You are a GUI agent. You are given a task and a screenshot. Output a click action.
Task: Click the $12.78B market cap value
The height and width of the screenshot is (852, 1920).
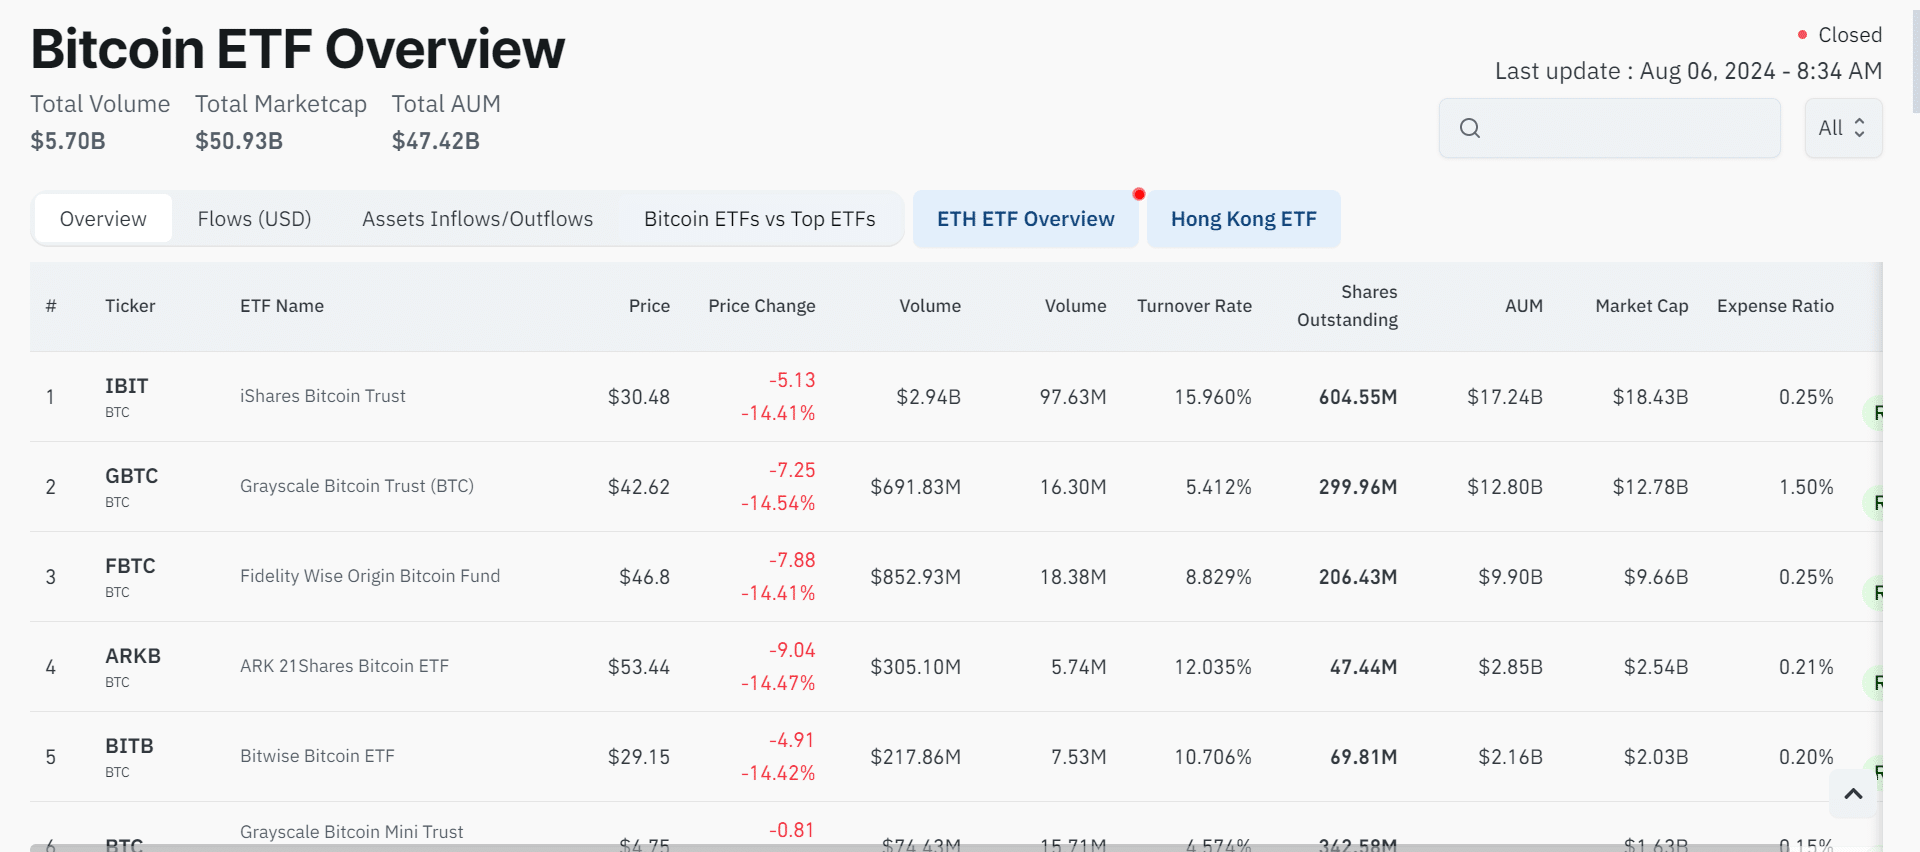pos(1650,487)
